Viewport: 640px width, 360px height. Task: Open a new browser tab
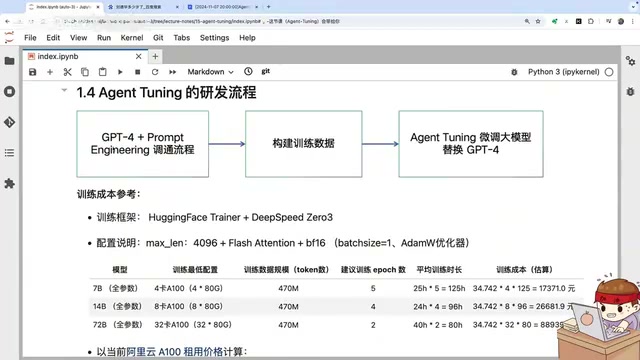(x=269, y=7)
